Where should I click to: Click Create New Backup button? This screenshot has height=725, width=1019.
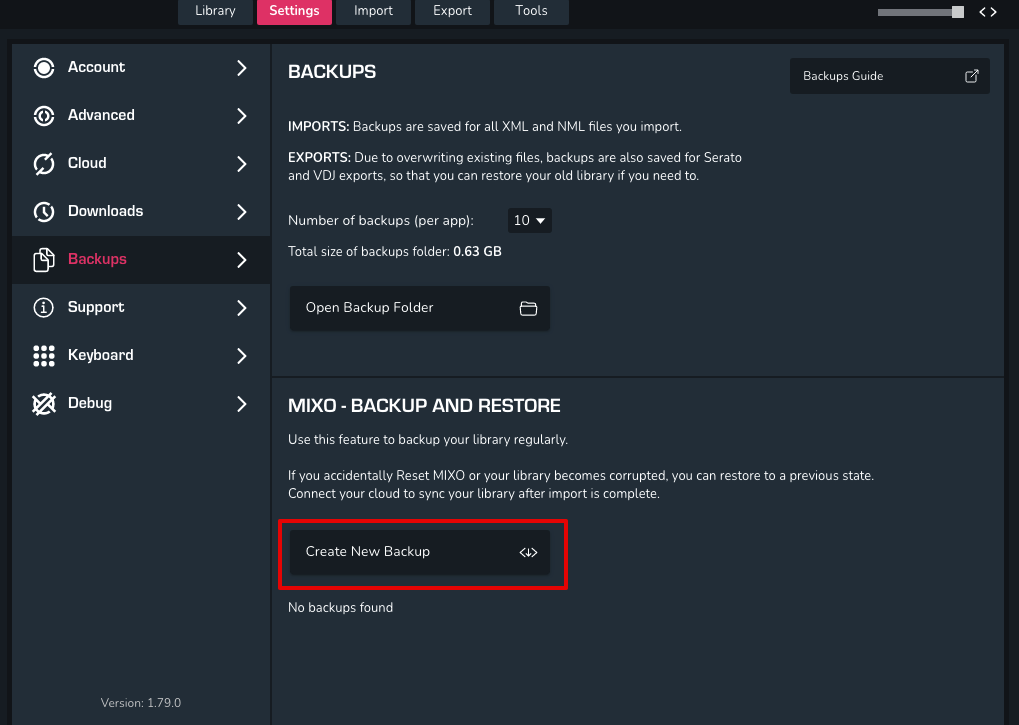coord(420,552)
